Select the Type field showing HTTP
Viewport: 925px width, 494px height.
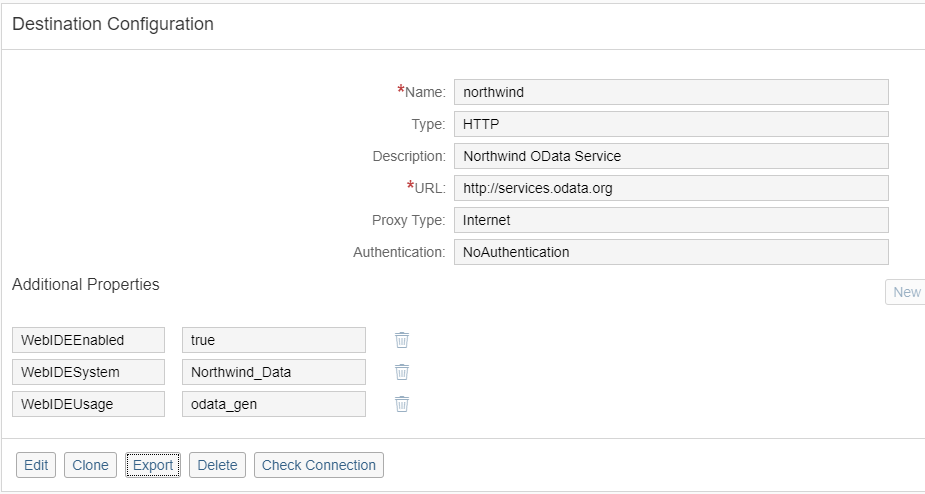[x=670, y=124]
